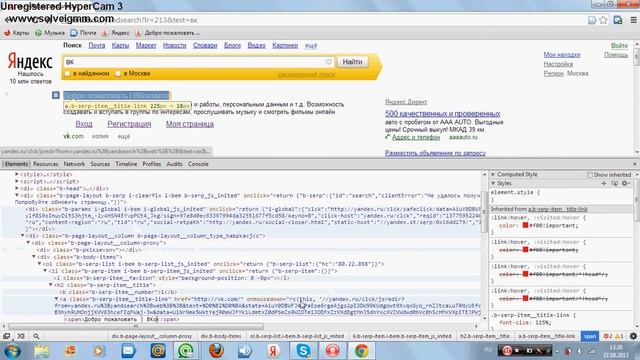
Task: Click the page translate icon in address bar
Action: coord(592,20)
